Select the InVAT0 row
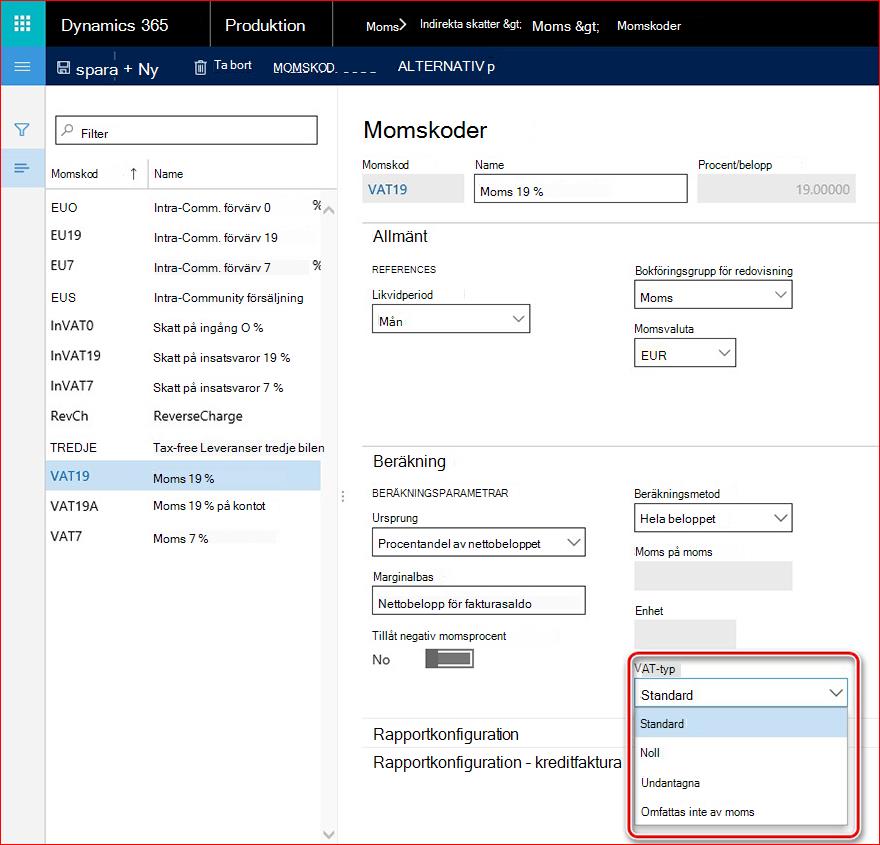Screen dimensions: 880x845 click(x=184, y=327)
